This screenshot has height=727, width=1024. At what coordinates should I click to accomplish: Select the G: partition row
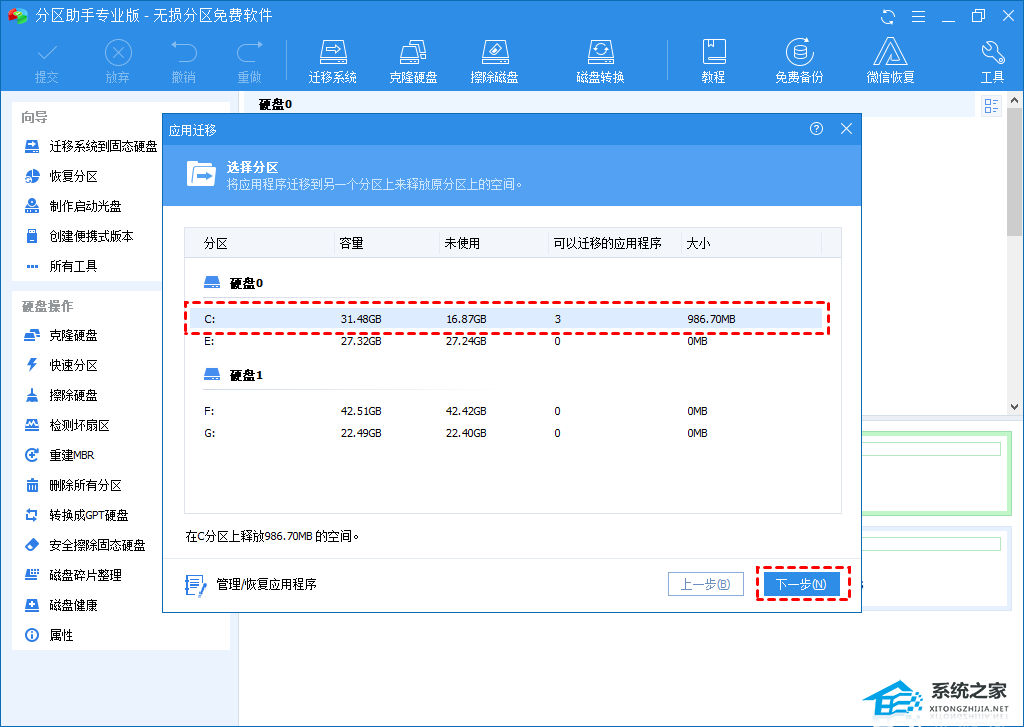[x=504, y=433]
